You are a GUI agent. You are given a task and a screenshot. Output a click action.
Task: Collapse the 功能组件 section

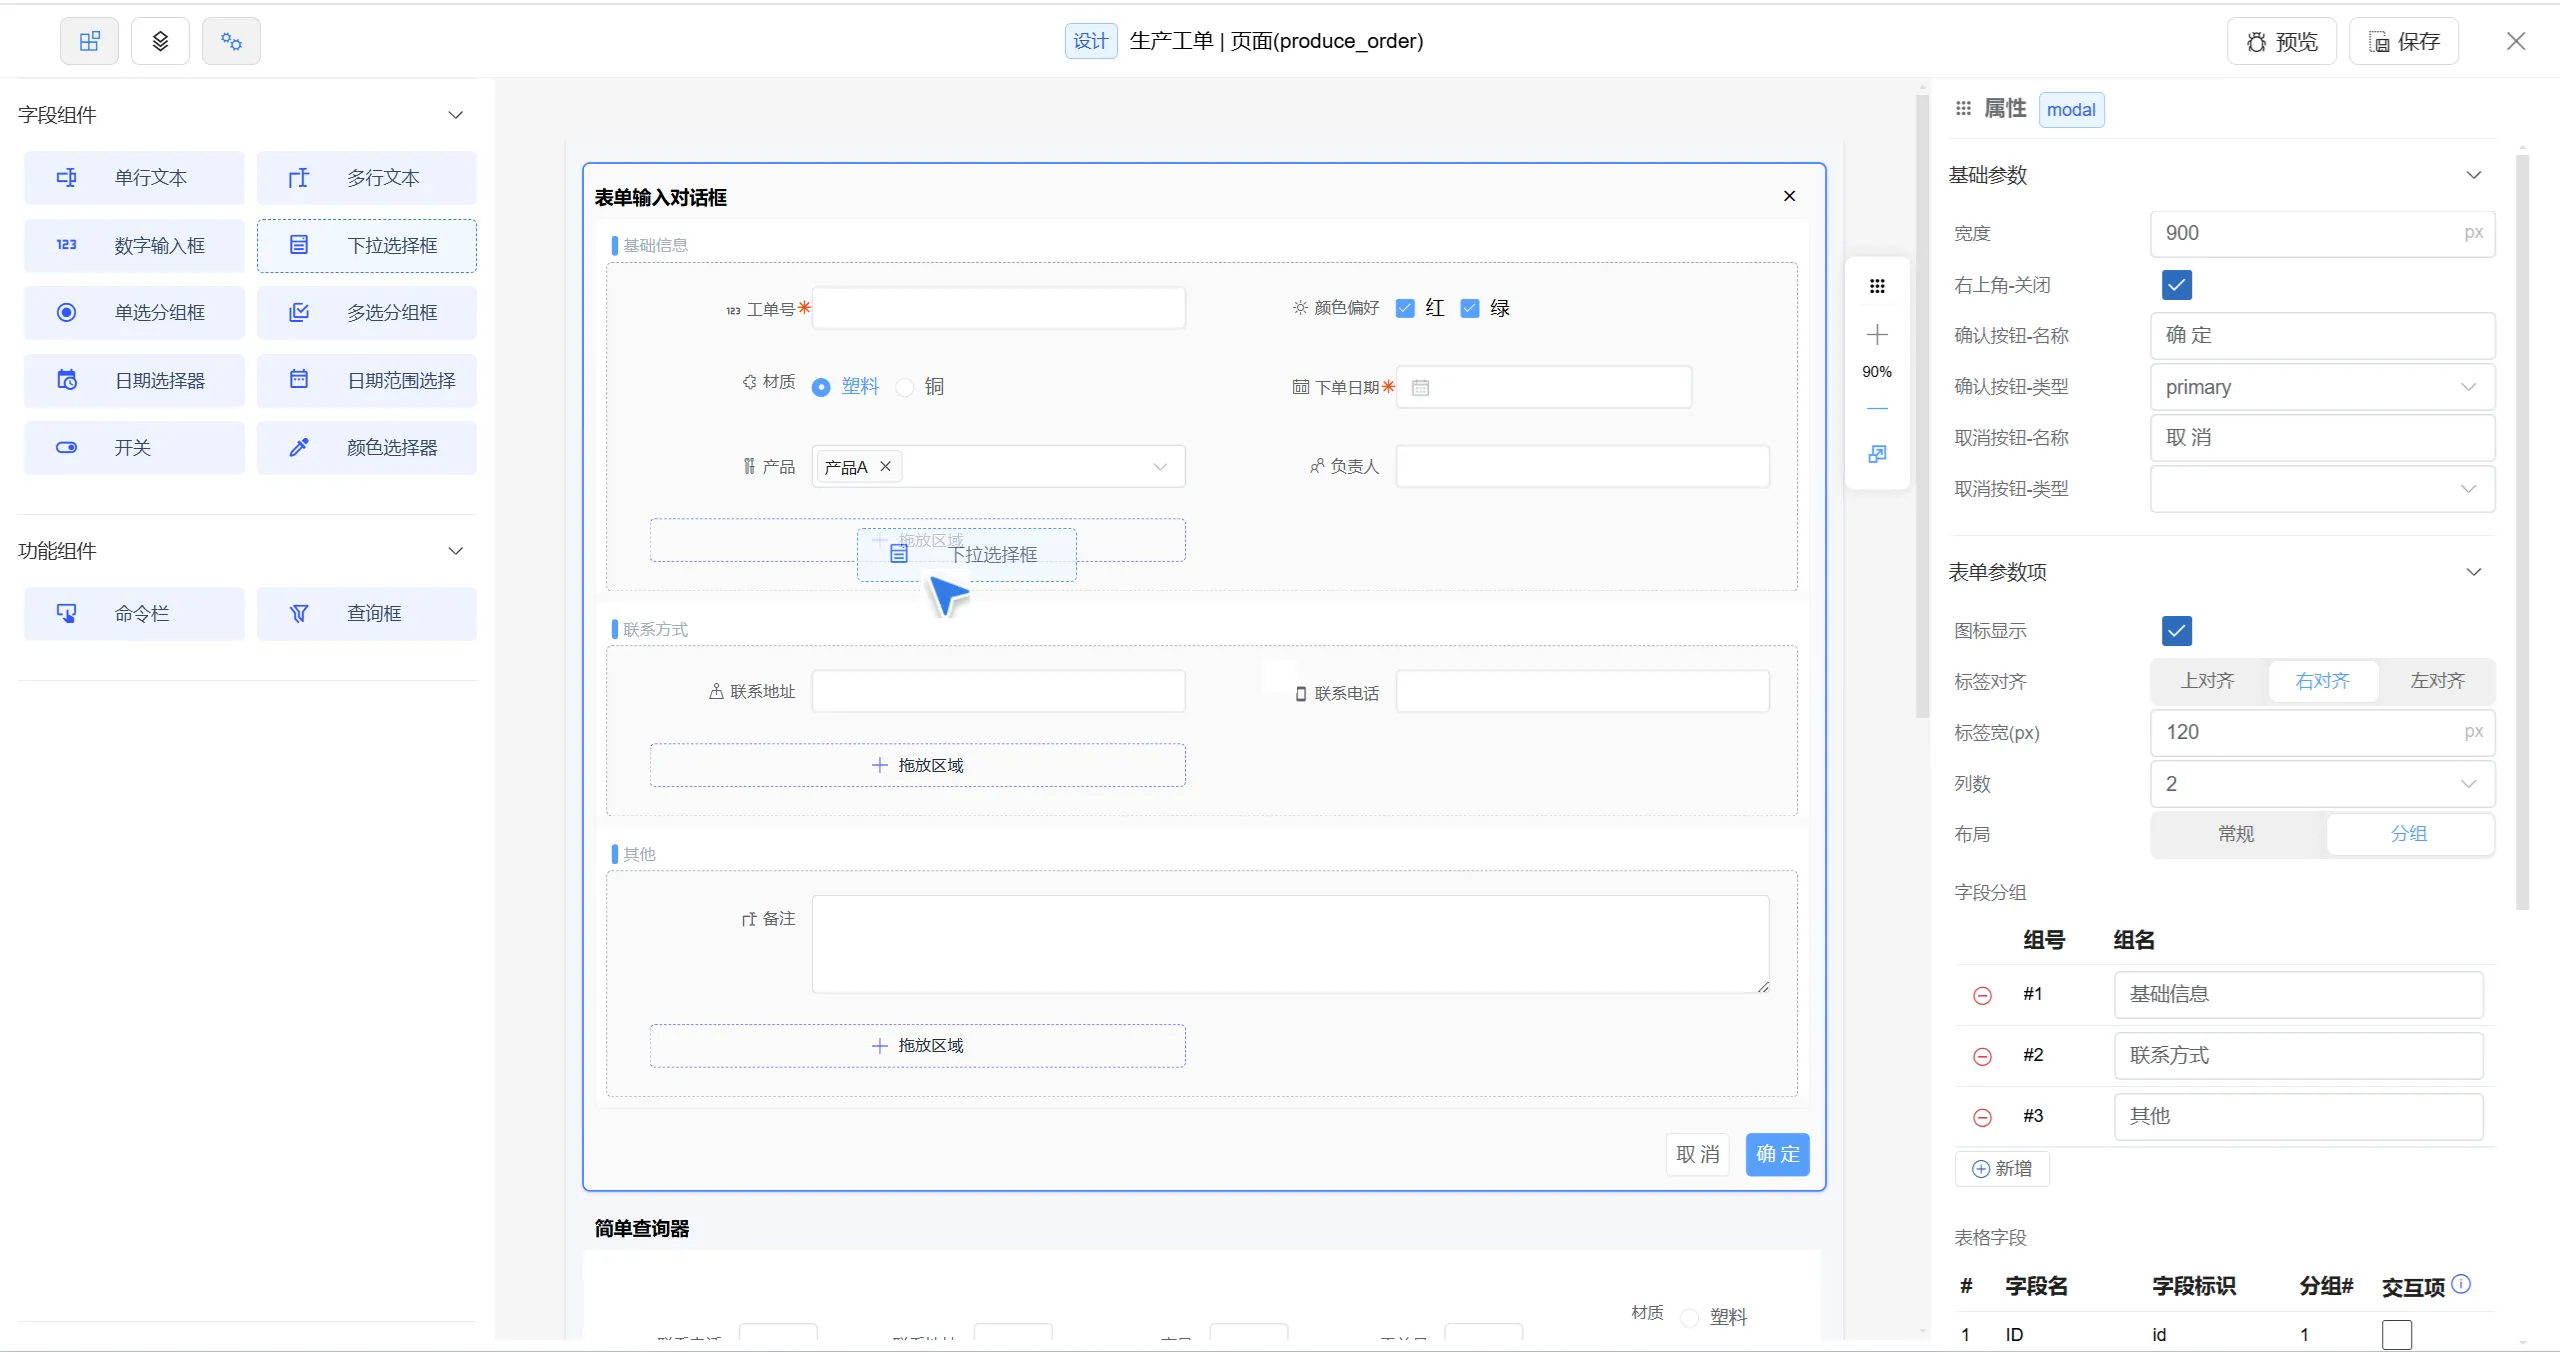pos(456,551)
